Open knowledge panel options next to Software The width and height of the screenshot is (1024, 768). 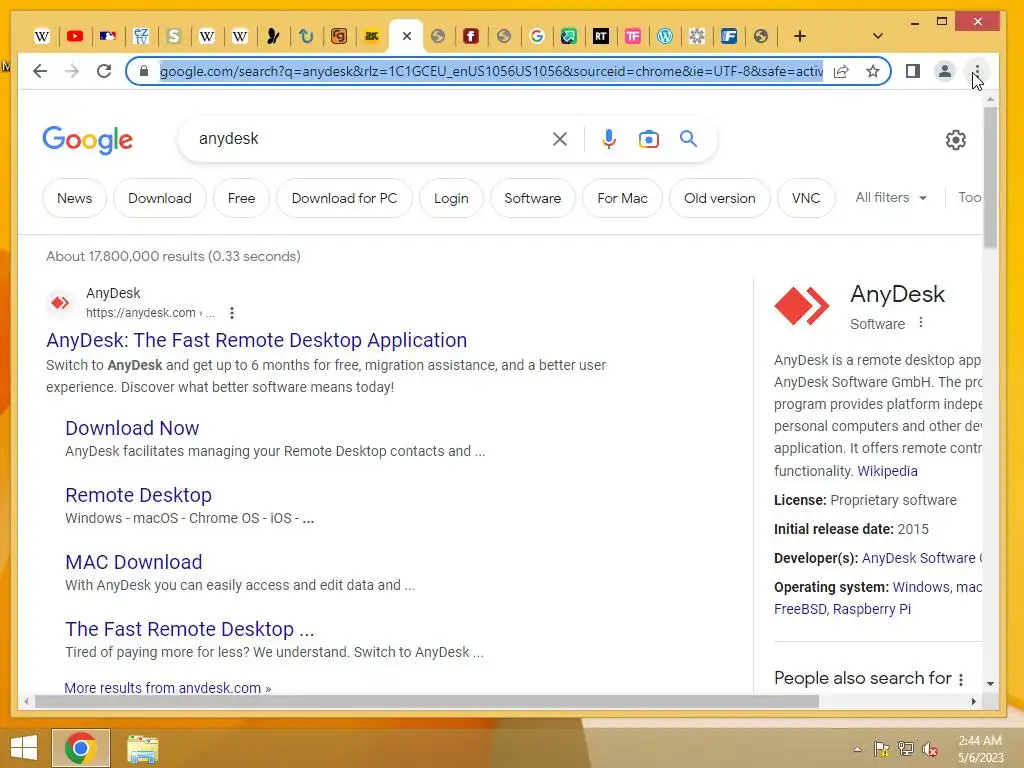click(921, 323)
